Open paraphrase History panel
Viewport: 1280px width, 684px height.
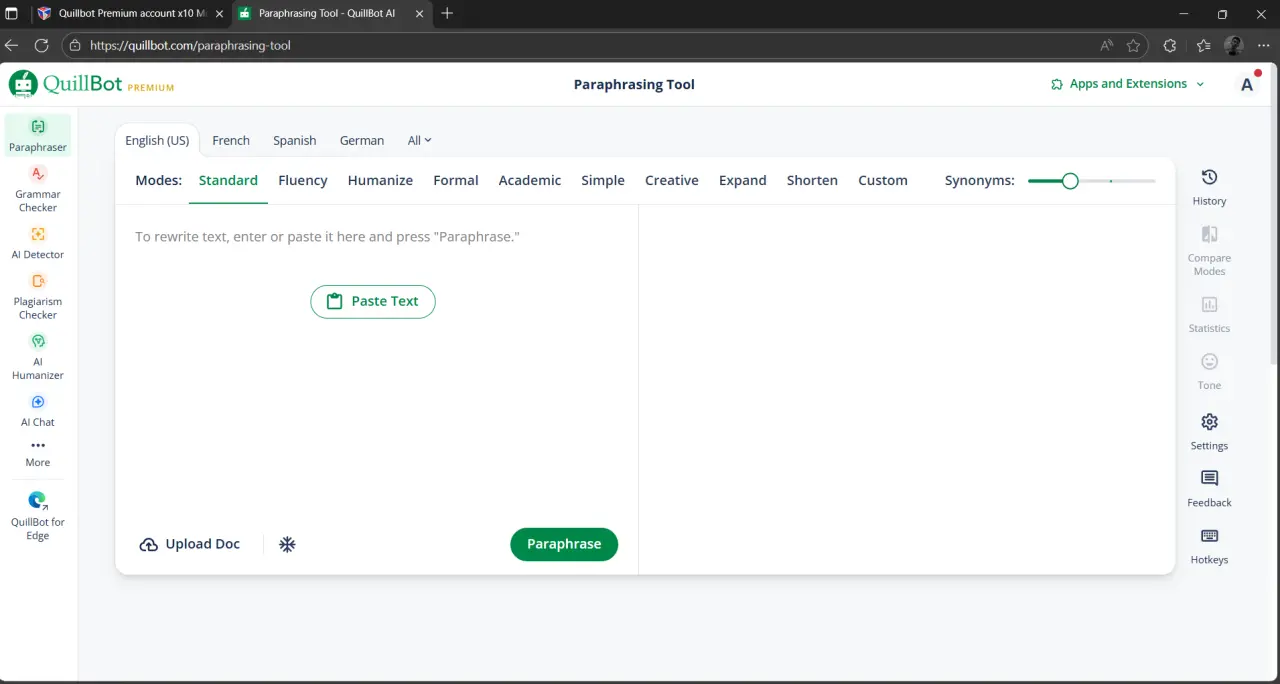[1209, 187]
